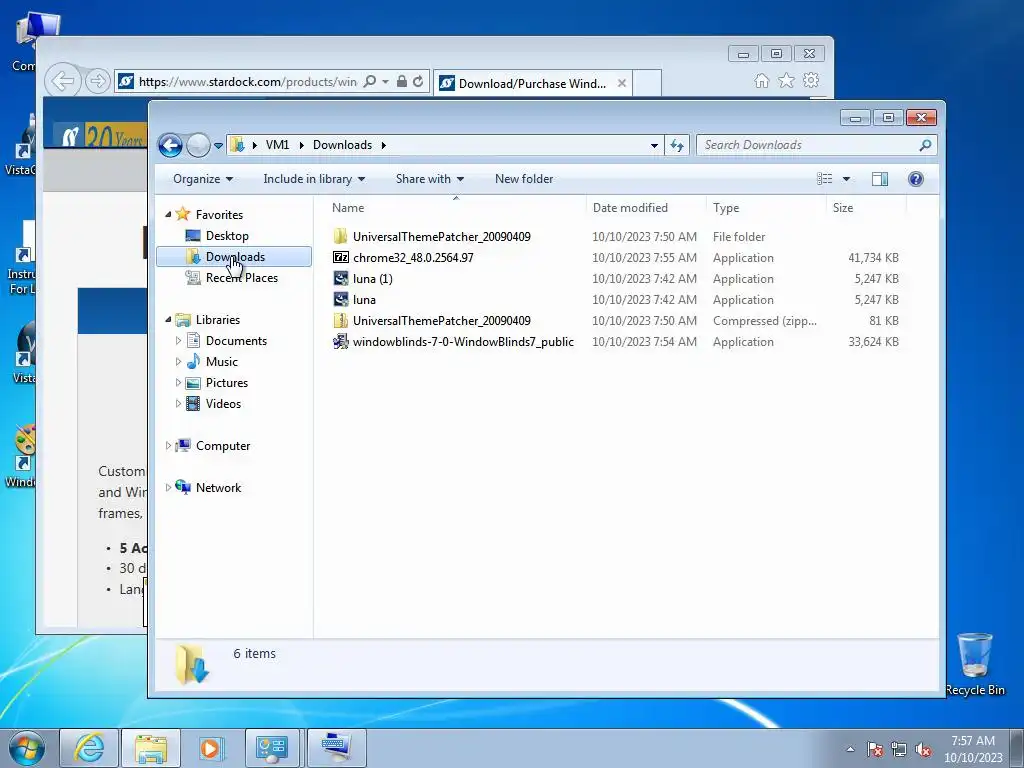
Task: Open the Share with menu
Action: (x=430, y=179)
